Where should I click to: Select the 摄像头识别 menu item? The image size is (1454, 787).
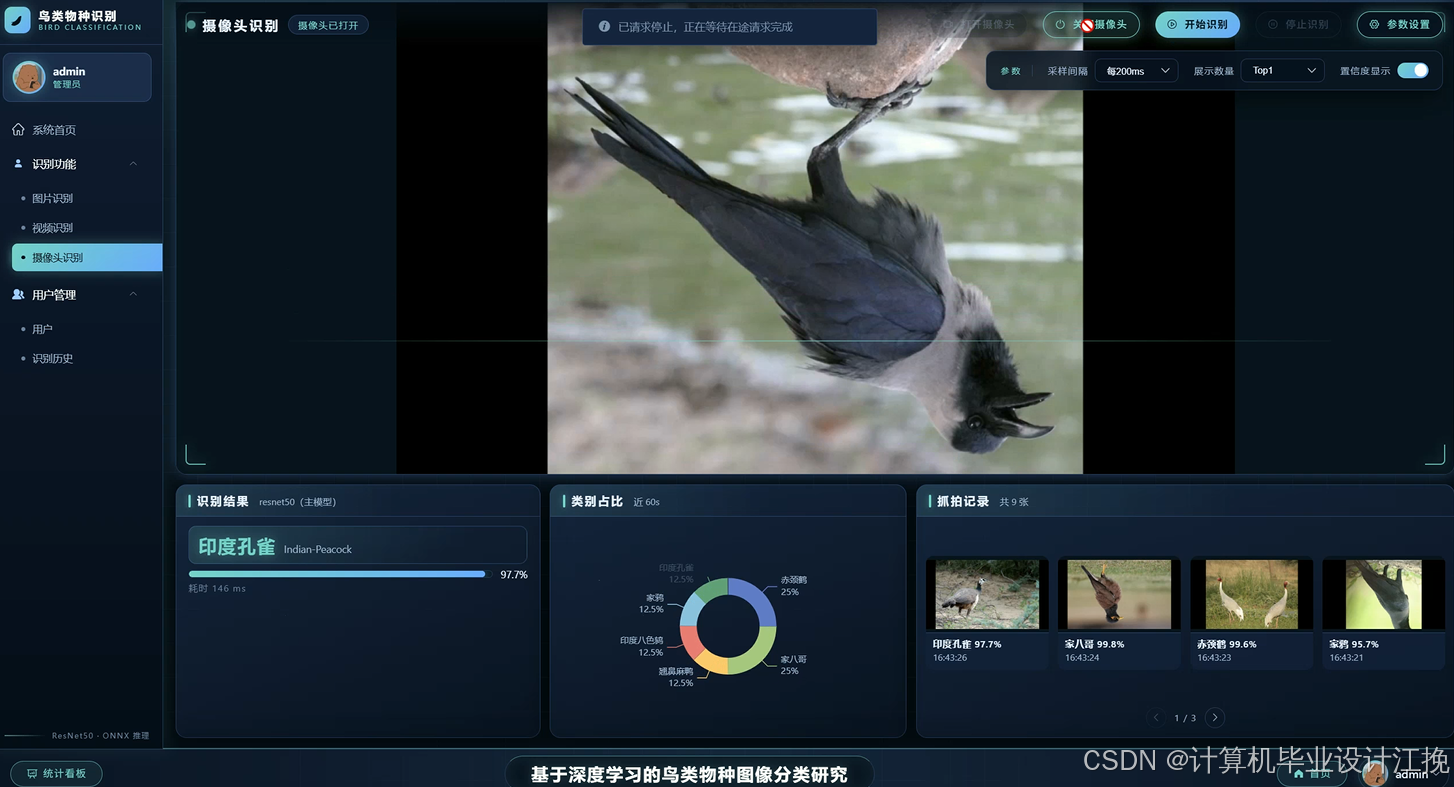pos(87,257)
